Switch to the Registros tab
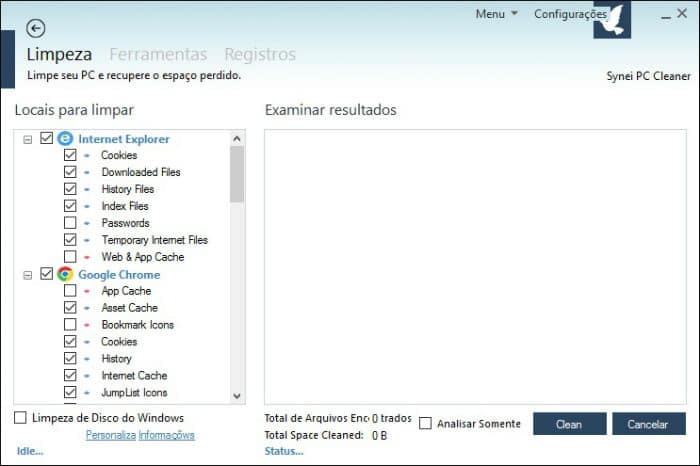 click(260, 54)
